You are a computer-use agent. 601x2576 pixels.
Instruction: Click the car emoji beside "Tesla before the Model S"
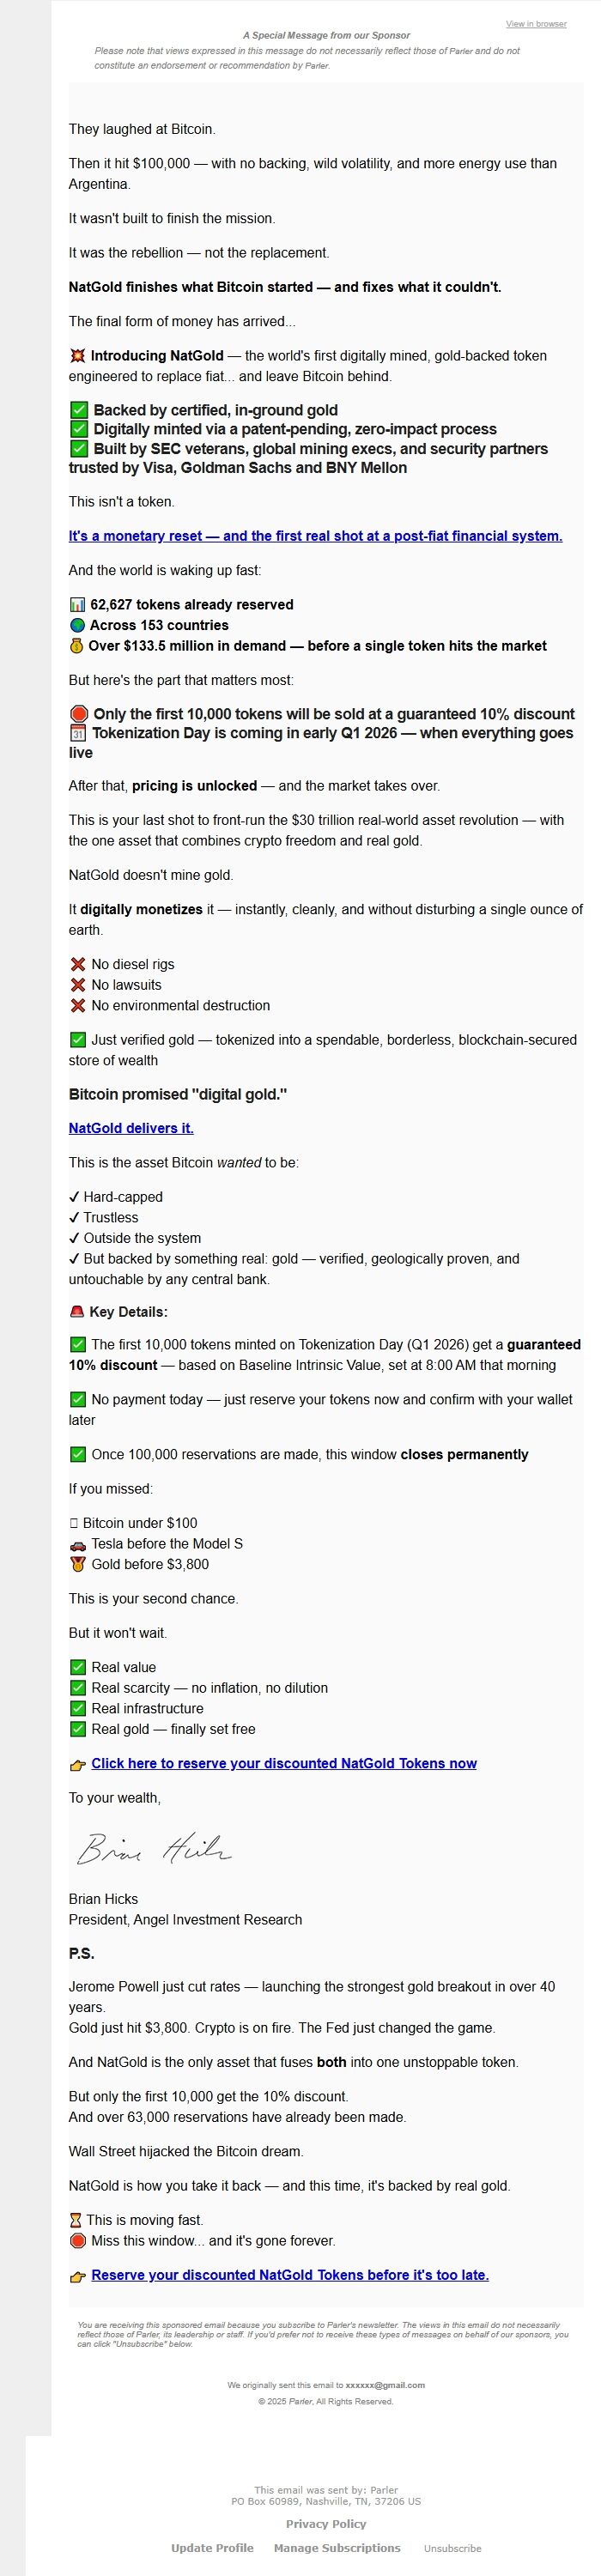click(x=78, y=1544)
